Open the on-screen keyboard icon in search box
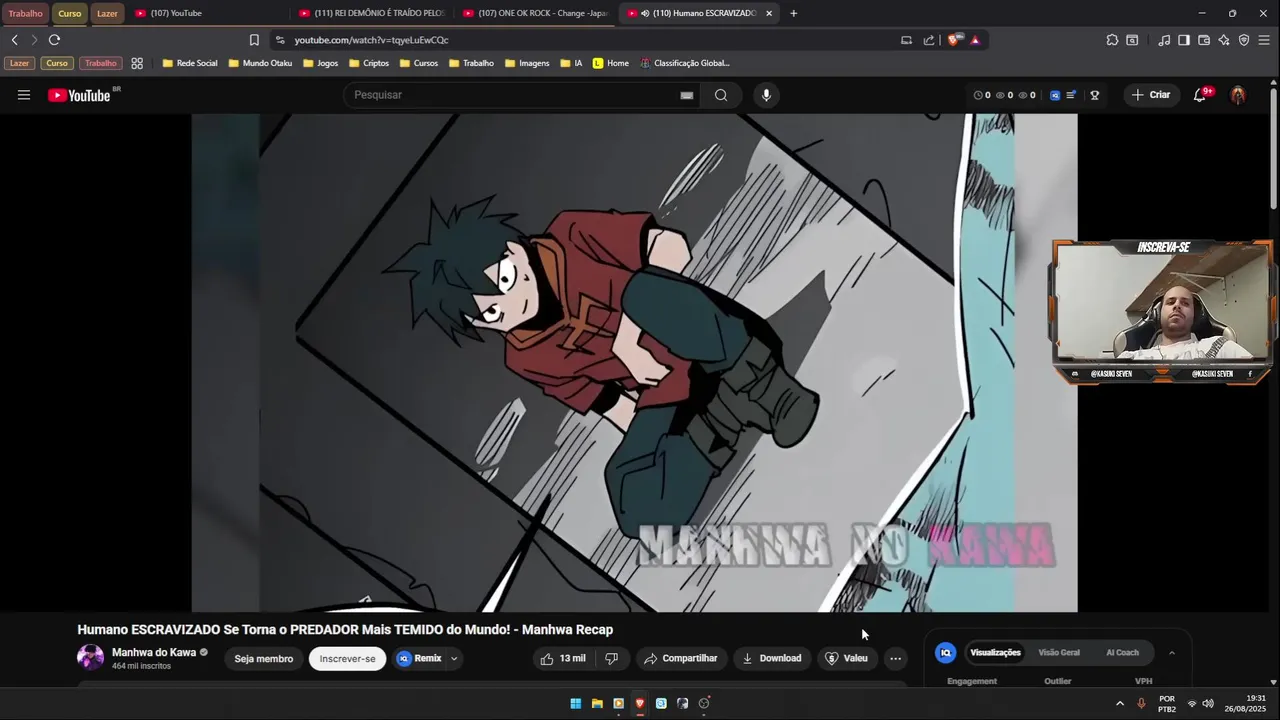This screenshot has height=720, width=1280. pyautogui.click(x=687, y=95)
